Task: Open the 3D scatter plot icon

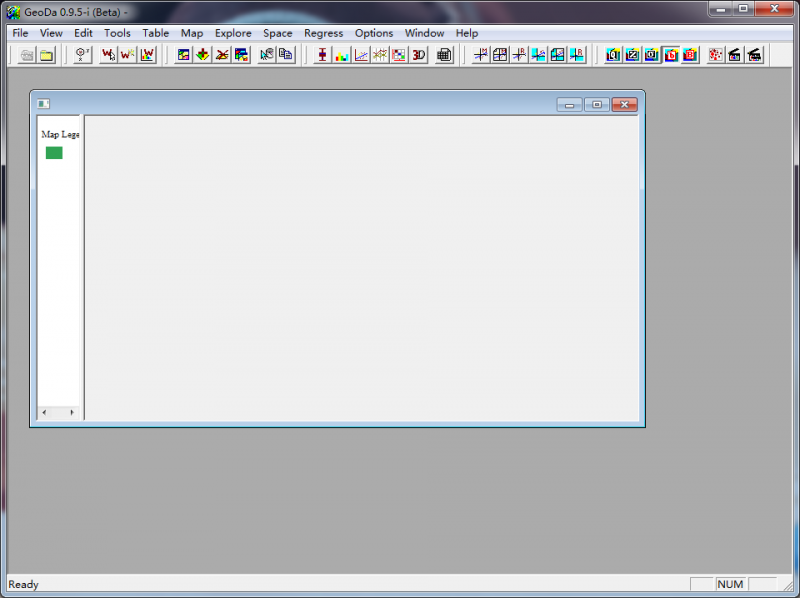Action: (418, 55)
